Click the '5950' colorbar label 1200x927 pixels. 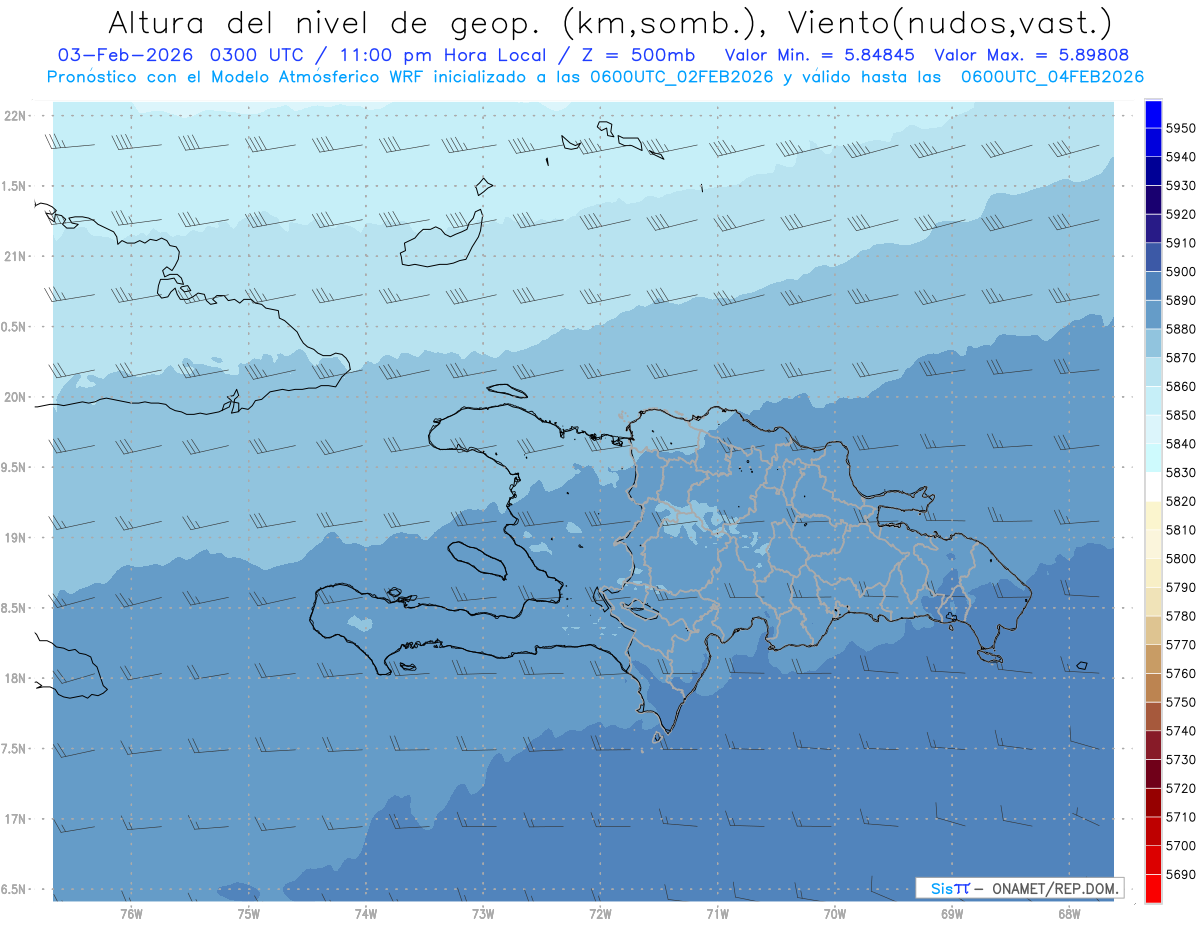(1180, 128)
